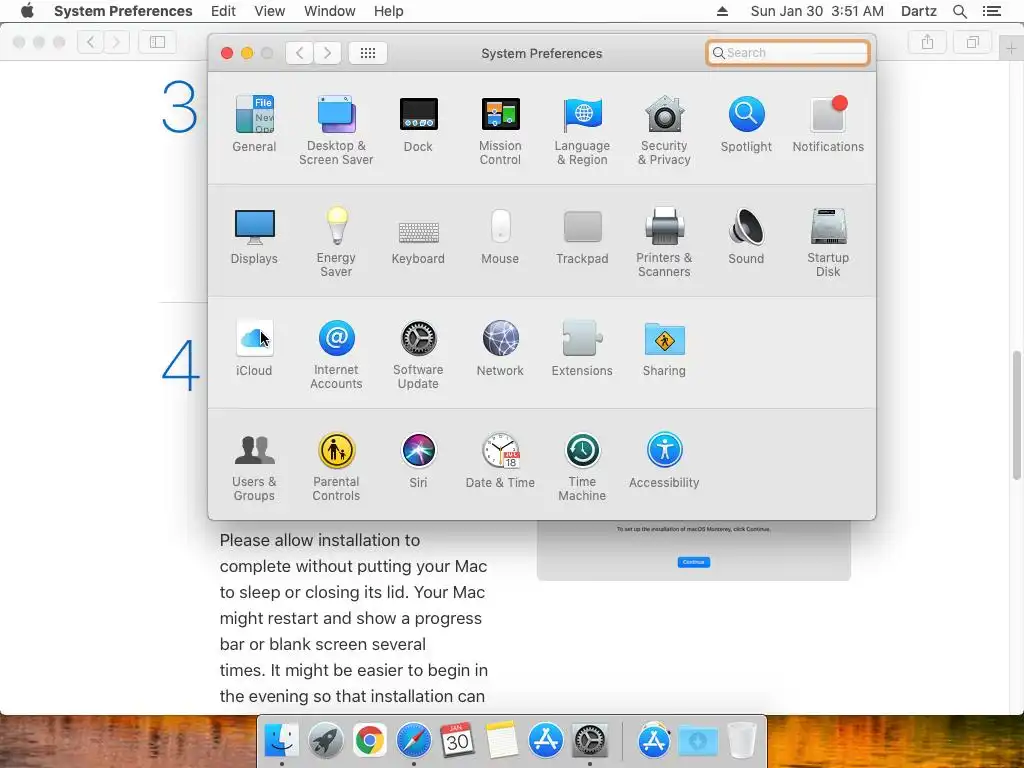This screenshot has width=1024, height=768.
Task: Open Google Chrome from the Dock
Action: (x=369, y=741)
